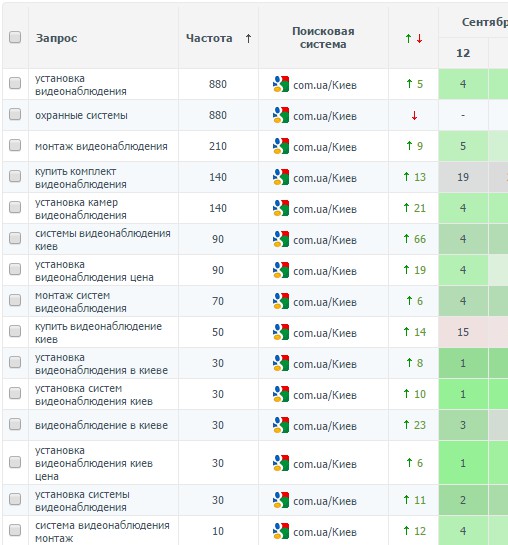Open query установка камер видеонаблюдения
This screenshot has height=545, width=508.
point(81,209)
